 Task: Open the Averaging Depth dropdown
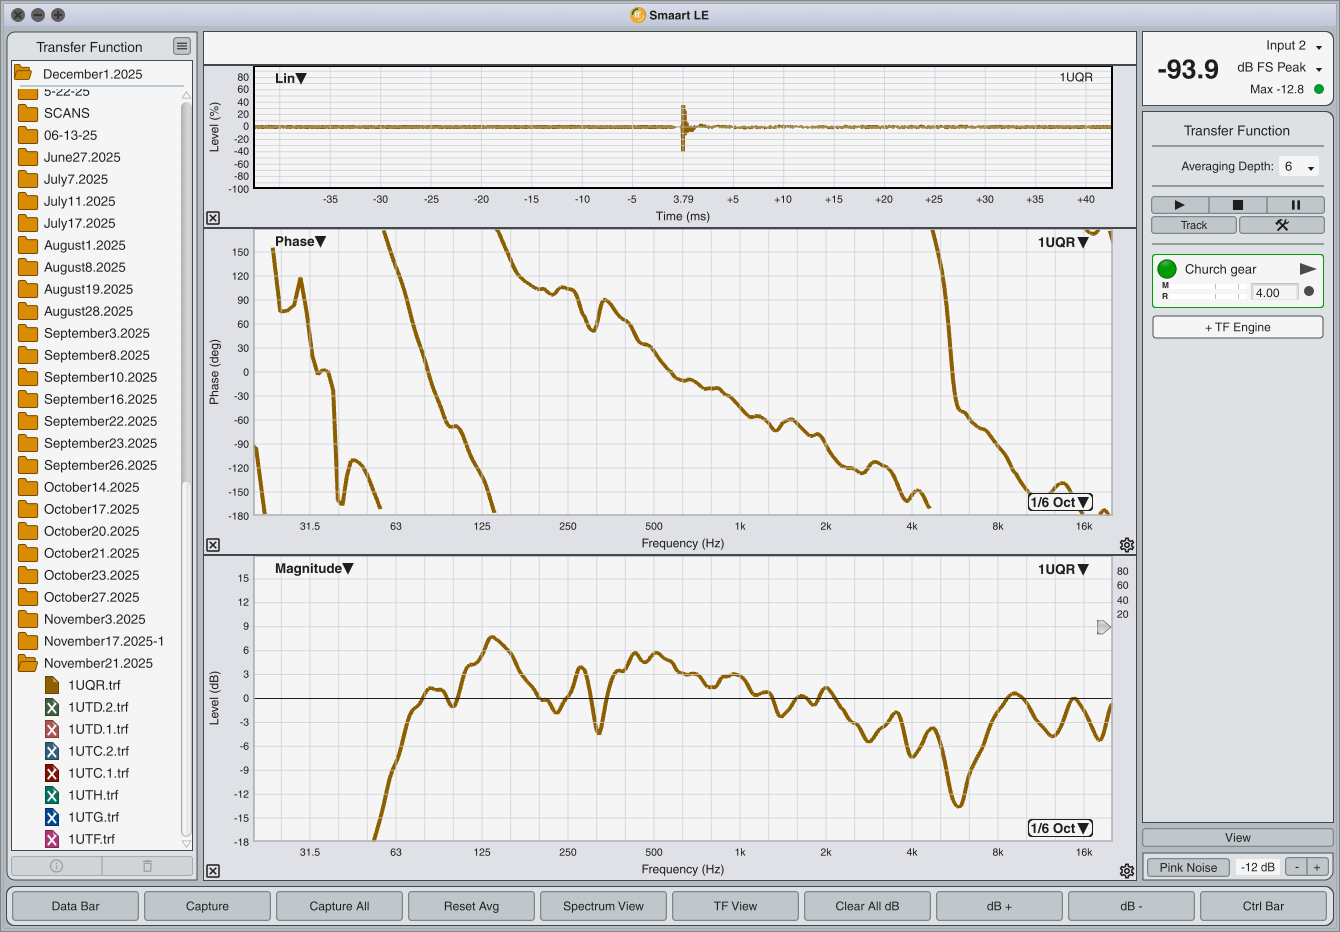tap(1300, 167)
